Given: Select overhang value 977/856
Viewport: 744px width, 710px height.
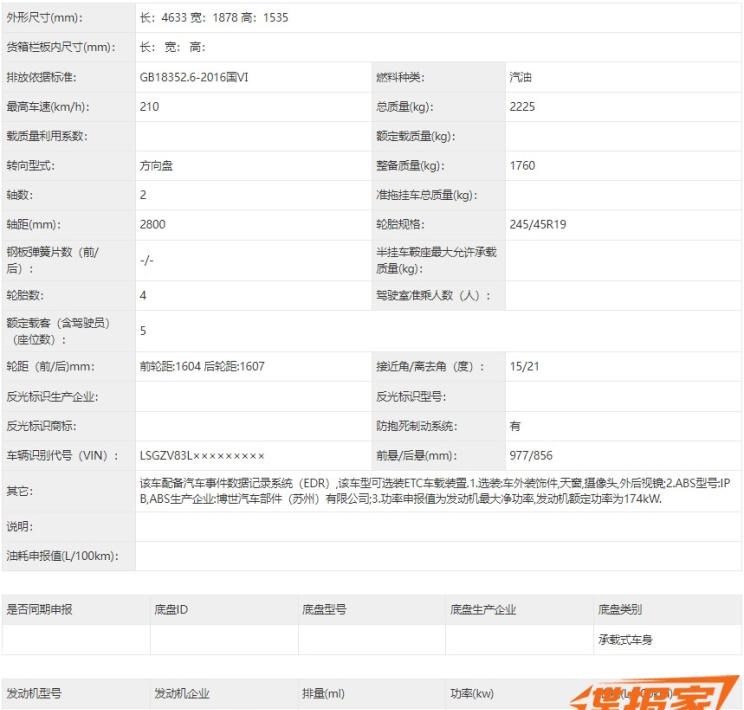Looking at the screenshot, I should 531,456.
